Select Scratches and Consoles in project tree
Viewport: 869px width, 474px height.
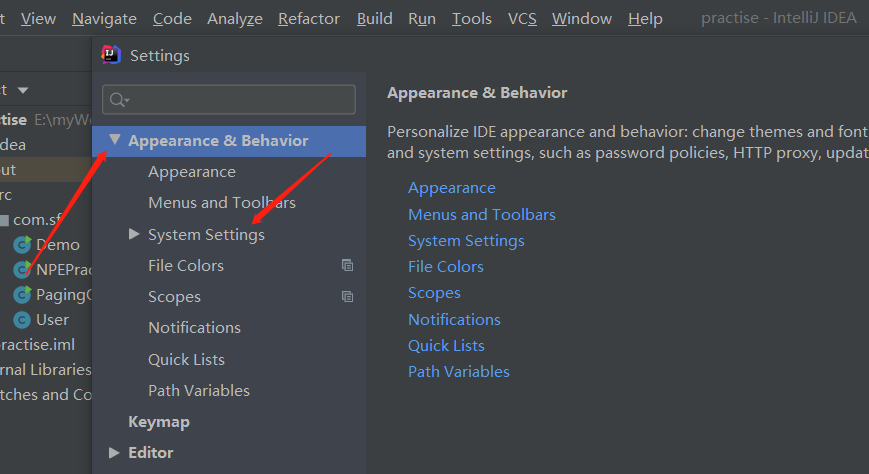coord(45,395)
